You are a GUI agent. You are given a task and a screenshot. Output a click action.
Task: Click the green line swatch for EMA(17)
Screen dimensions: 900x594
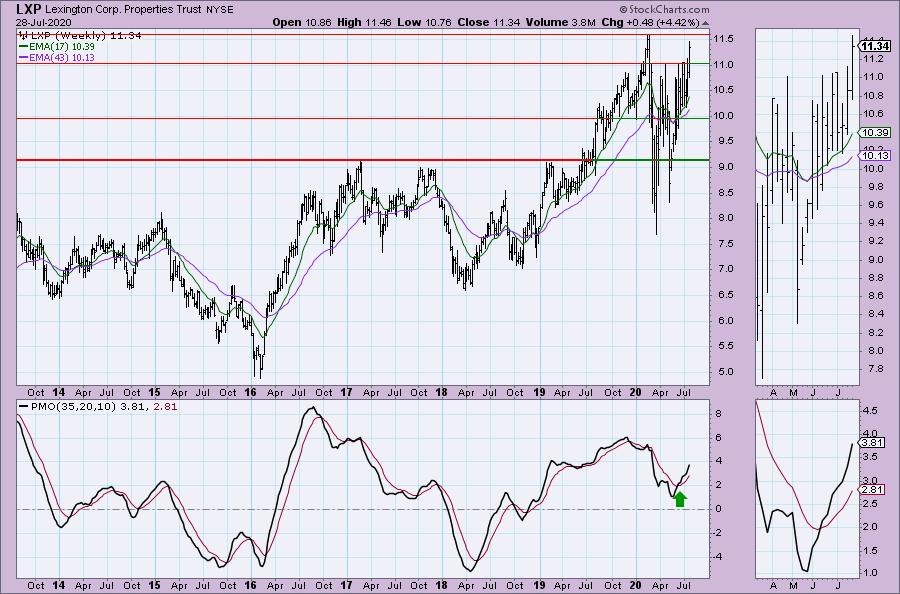tap(24, 46)
